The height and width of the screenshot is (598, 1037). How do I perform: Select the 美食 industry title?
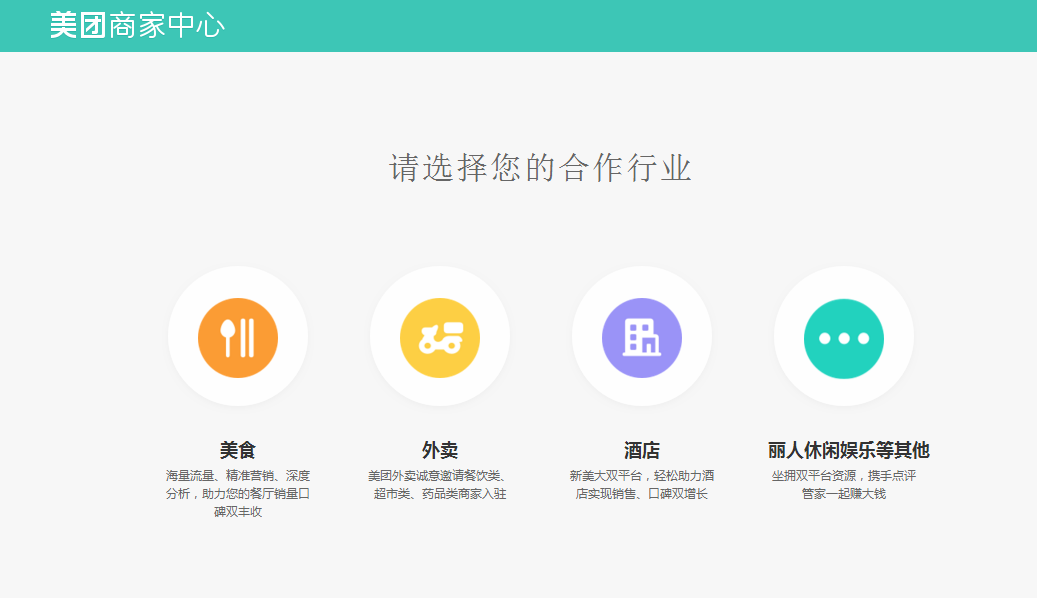(238, 450)
